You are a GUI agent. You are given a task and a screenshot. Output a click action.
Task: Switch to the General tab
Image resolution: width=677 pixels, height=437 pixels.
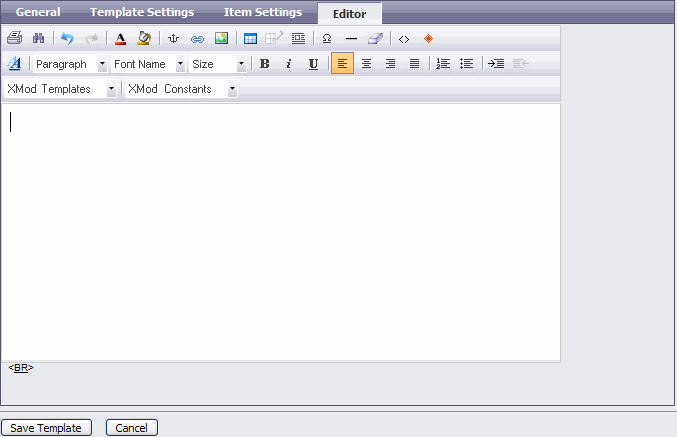[38, 12]
